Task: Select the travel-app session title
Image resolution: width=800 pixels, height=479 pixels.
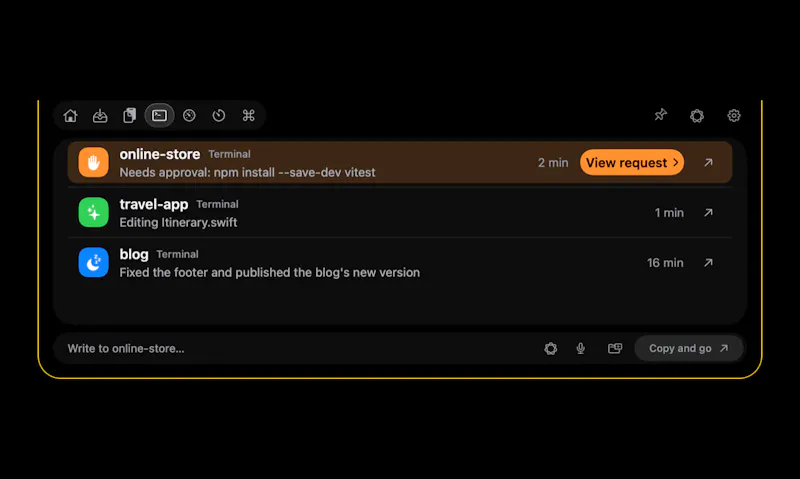Action: 154,205
